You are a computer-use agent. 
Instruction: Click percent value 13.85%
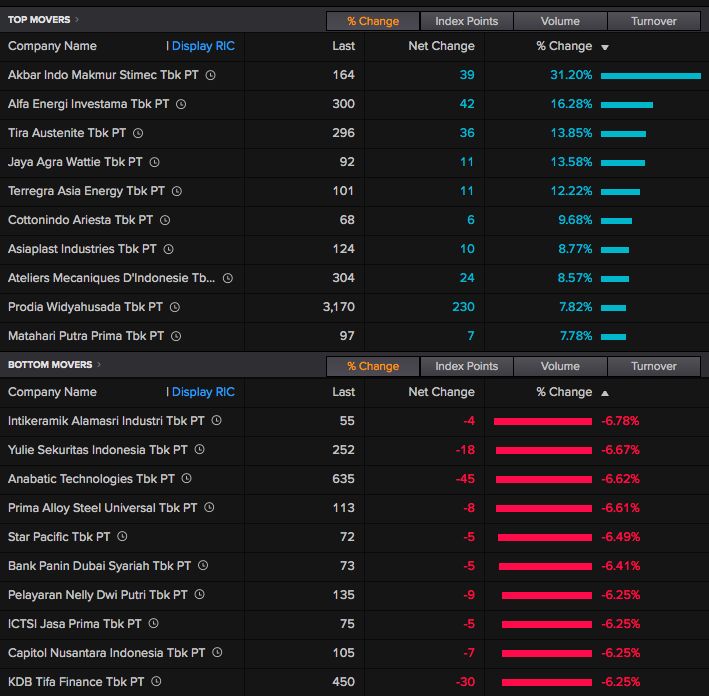[571, 133]
